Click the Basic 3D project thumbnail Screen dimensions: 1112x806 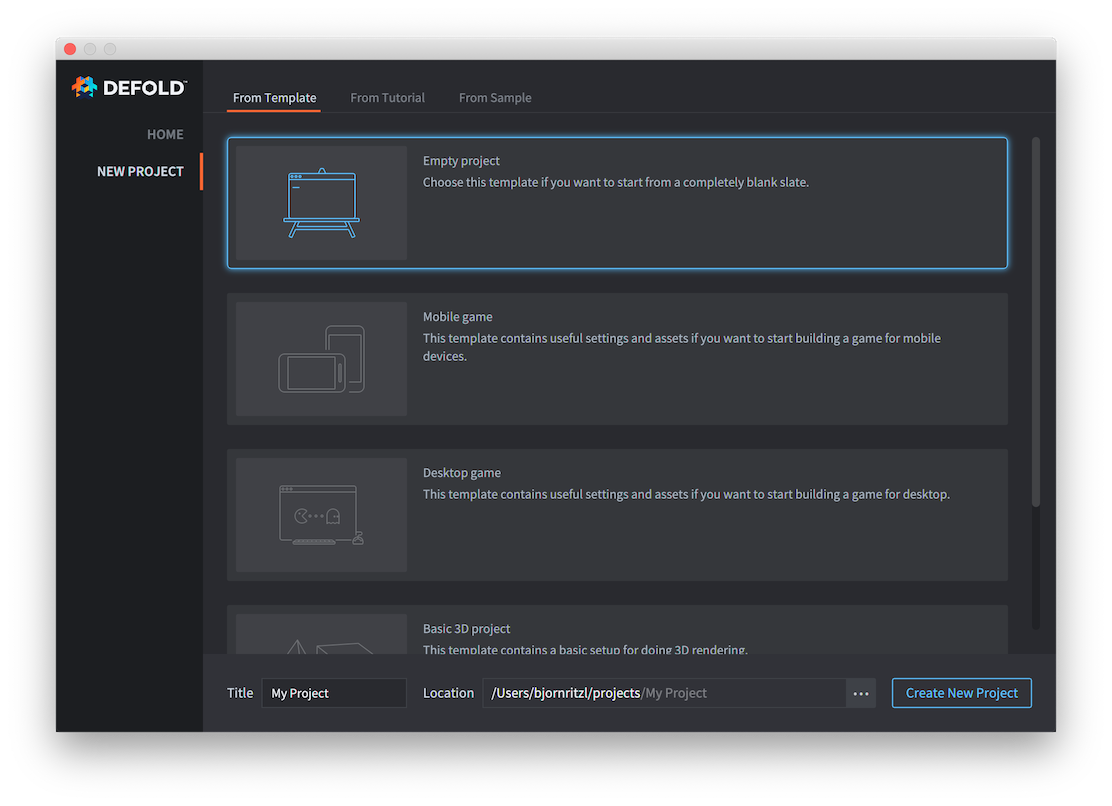point(321,636)
